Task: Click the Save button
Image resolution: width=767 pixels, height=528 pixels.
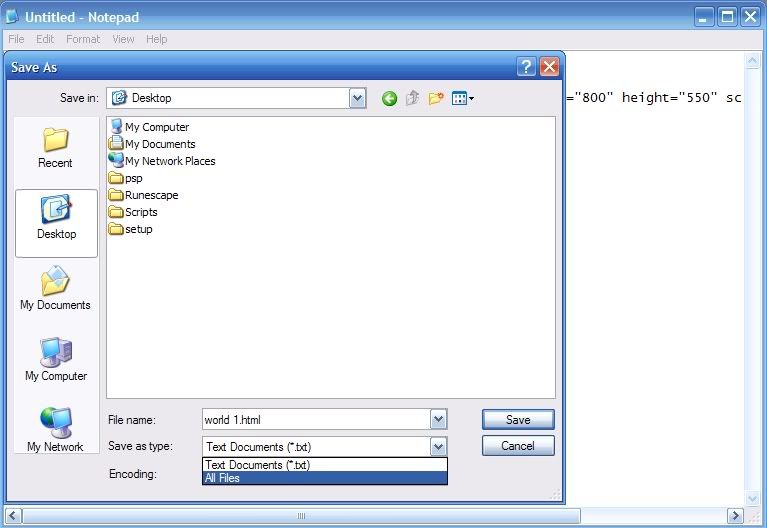Action: click(x=517, y=420)
